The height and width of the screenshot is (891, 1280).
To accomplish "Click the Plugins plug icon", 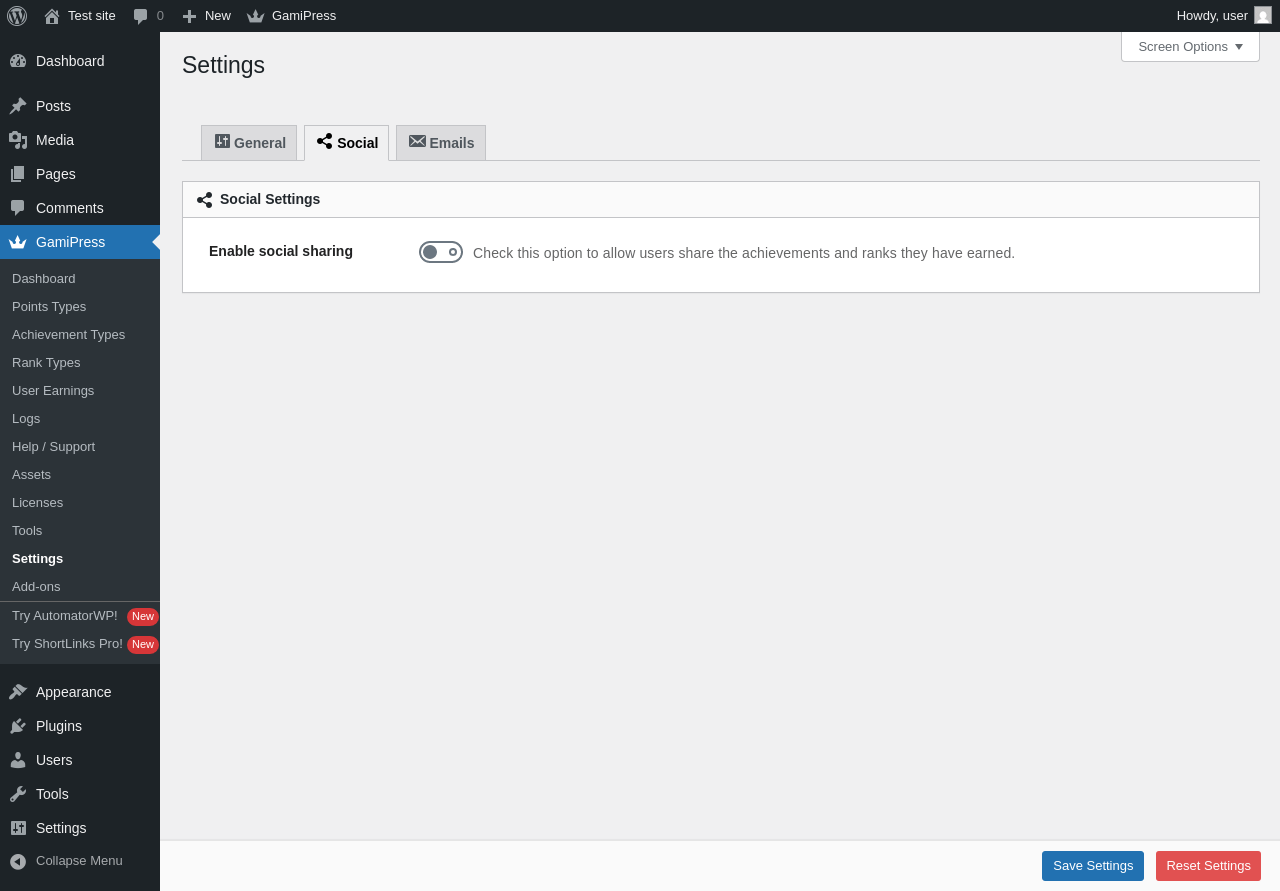I will click(x=18, y=726).
